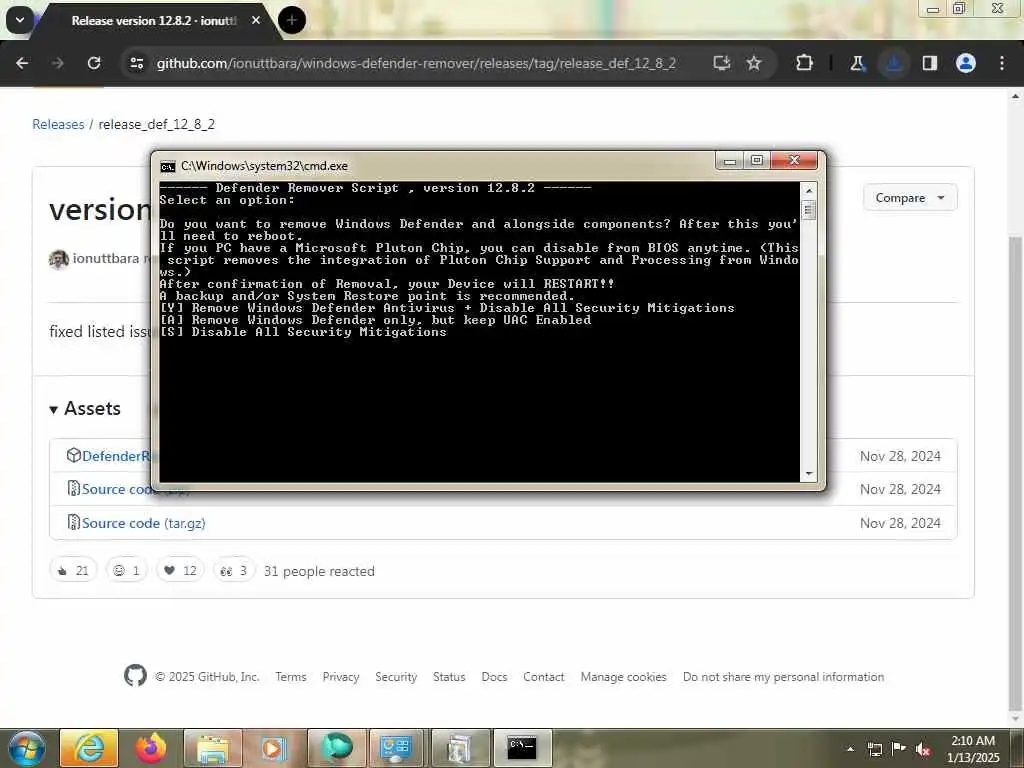Open the tab search dropdown arrow
This screenshot has width=1024, height=768.
pyautogui.click(x=20, y=20)
